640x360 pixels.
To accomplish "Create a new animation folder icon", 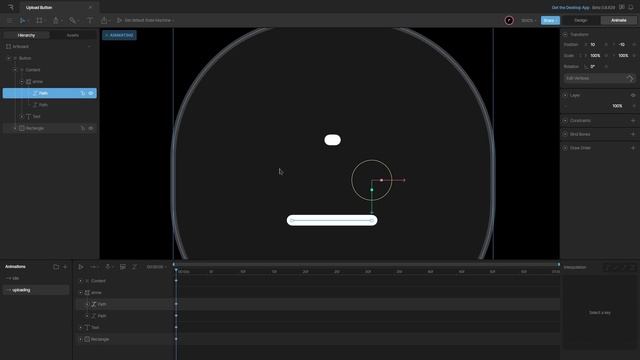I will [56, 267].
